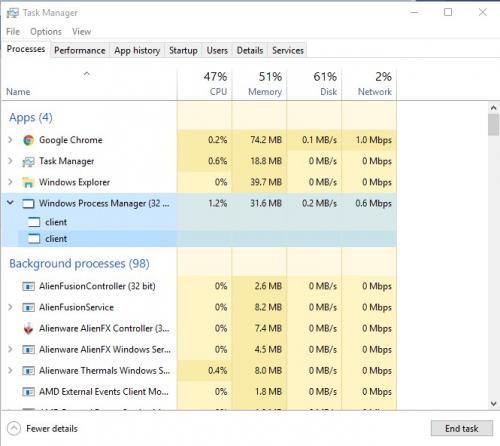This screenshot has height=446, width=500.
Task: Select the Processes tab
Action: pos(26,49)
